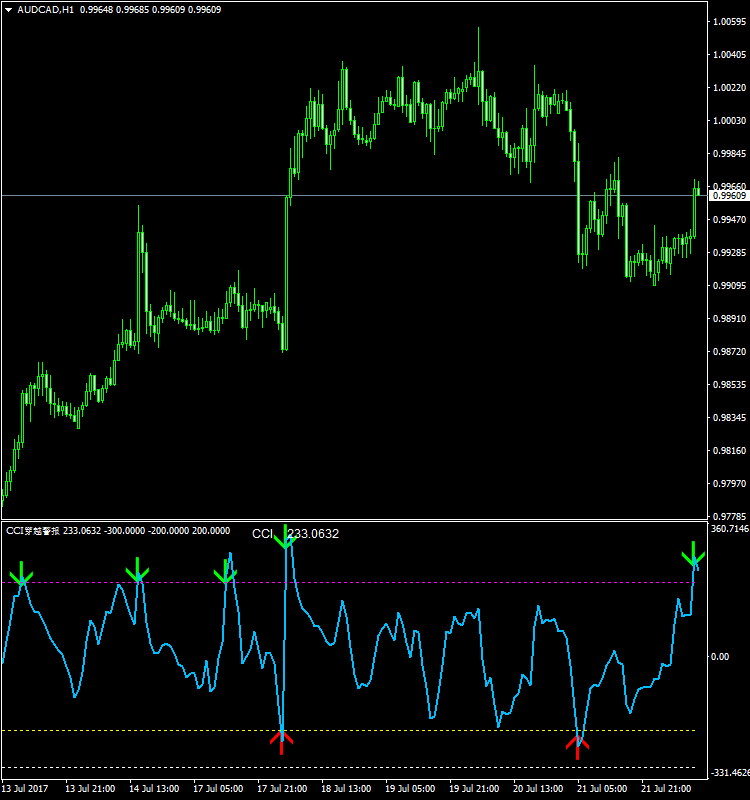Click the 1.00595 price scale label
The image size is (750, 800).
point(730,22)
